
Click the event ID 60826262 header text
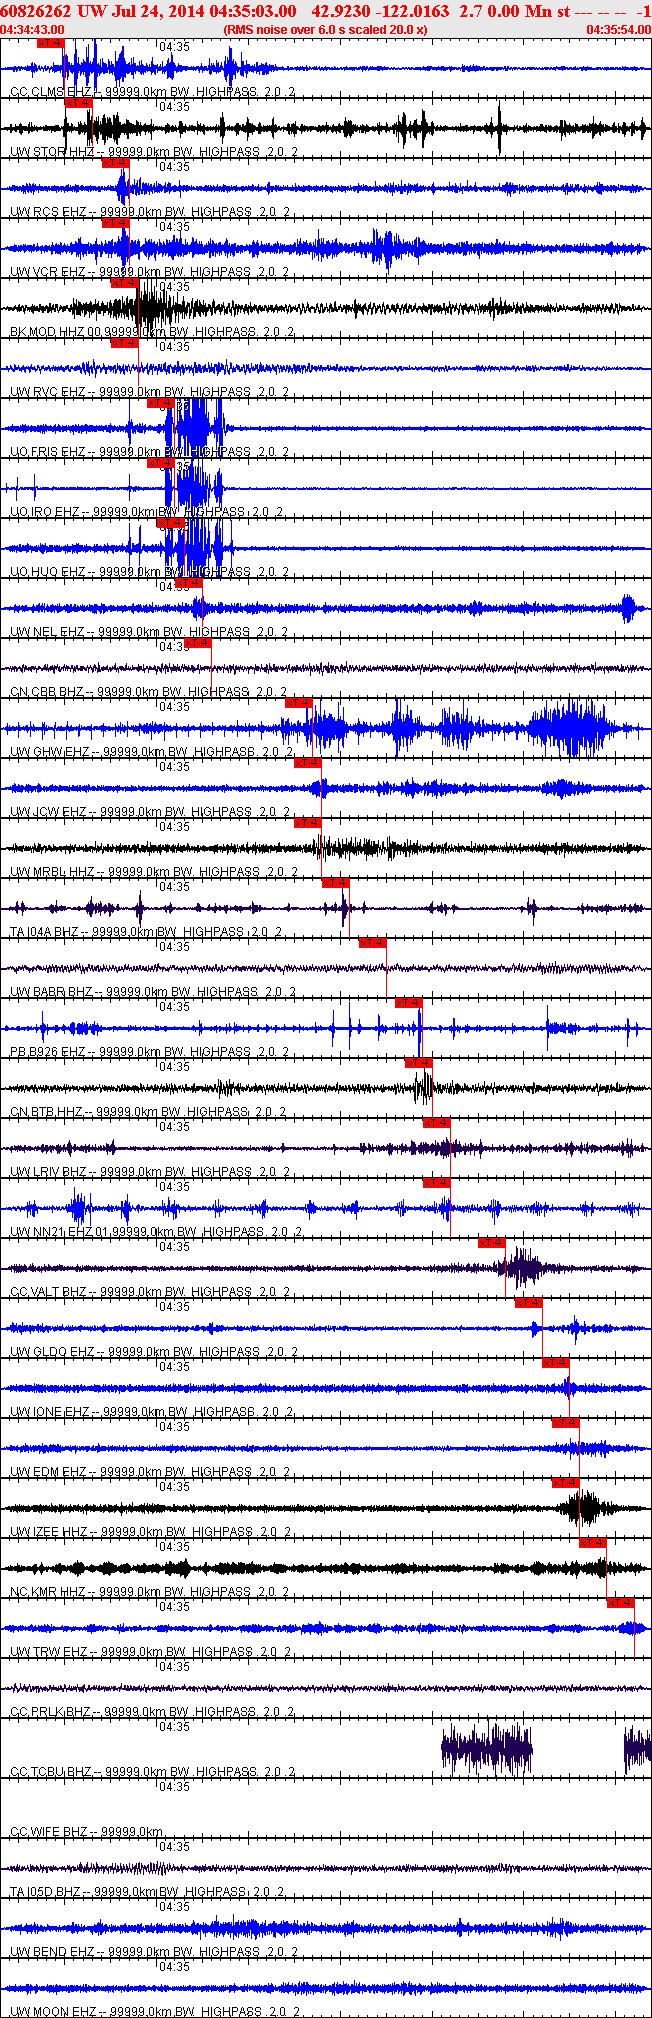(x=37, y=11)
